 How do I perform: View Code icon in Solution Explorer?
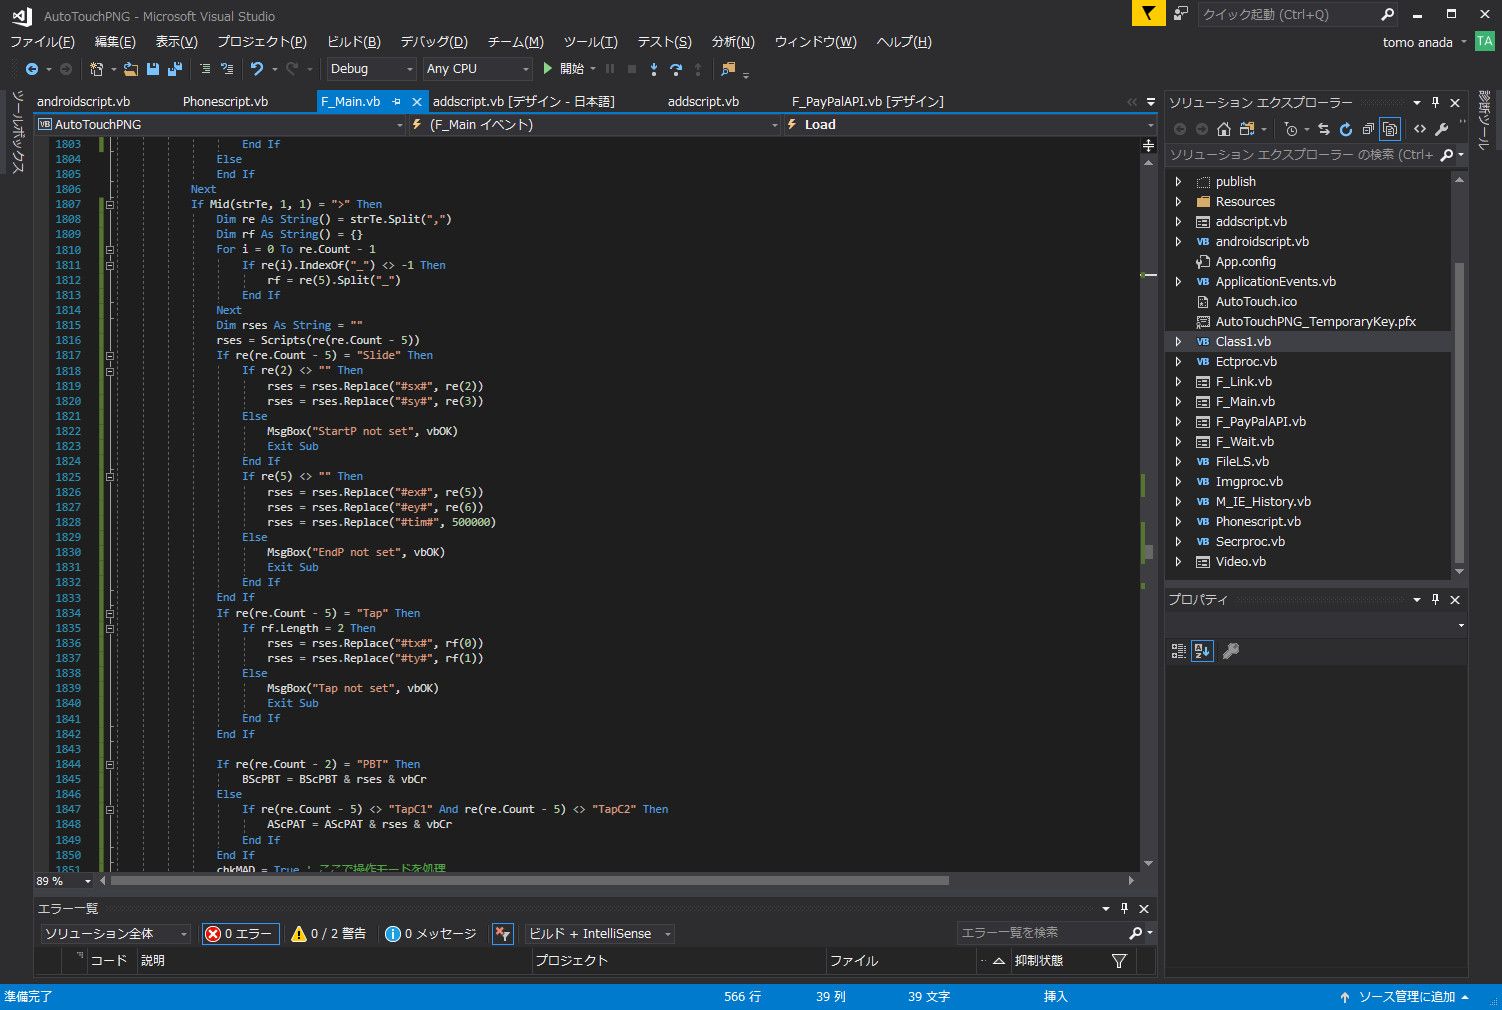[1420, 129]
